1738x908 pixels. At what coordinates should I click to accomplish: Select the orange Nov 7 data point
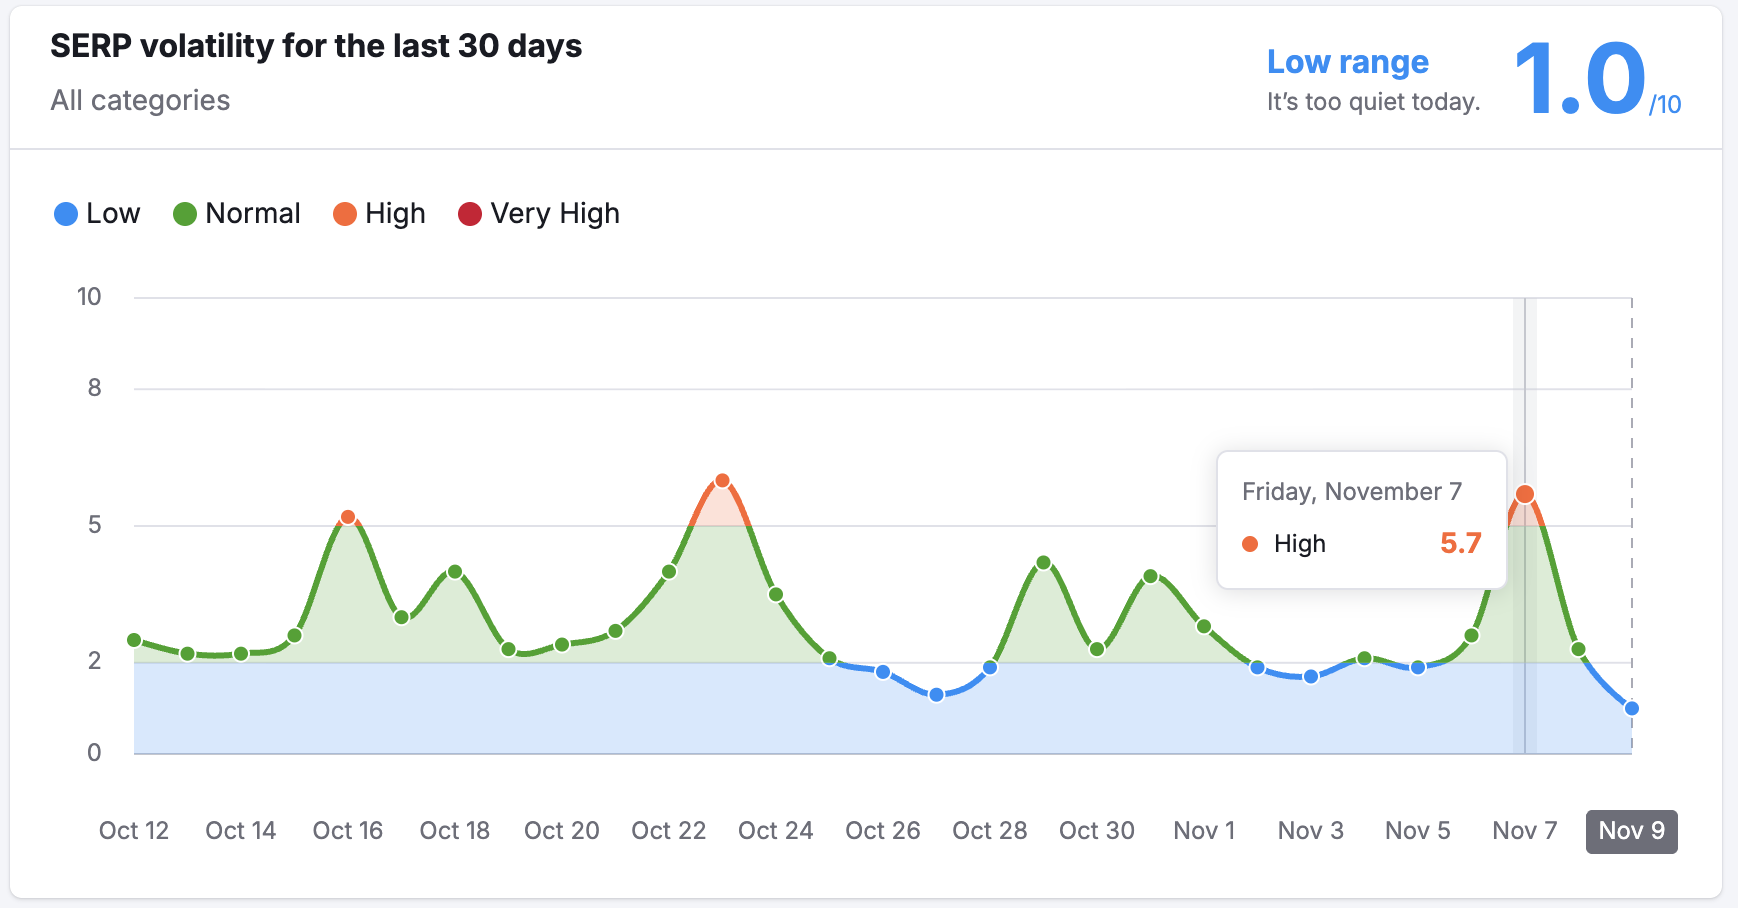pos(1526,493)
